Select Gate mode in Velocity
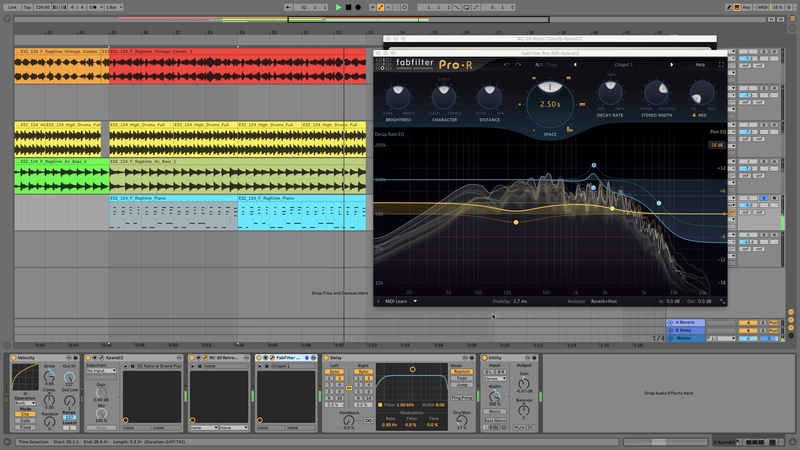 point(25,420)
